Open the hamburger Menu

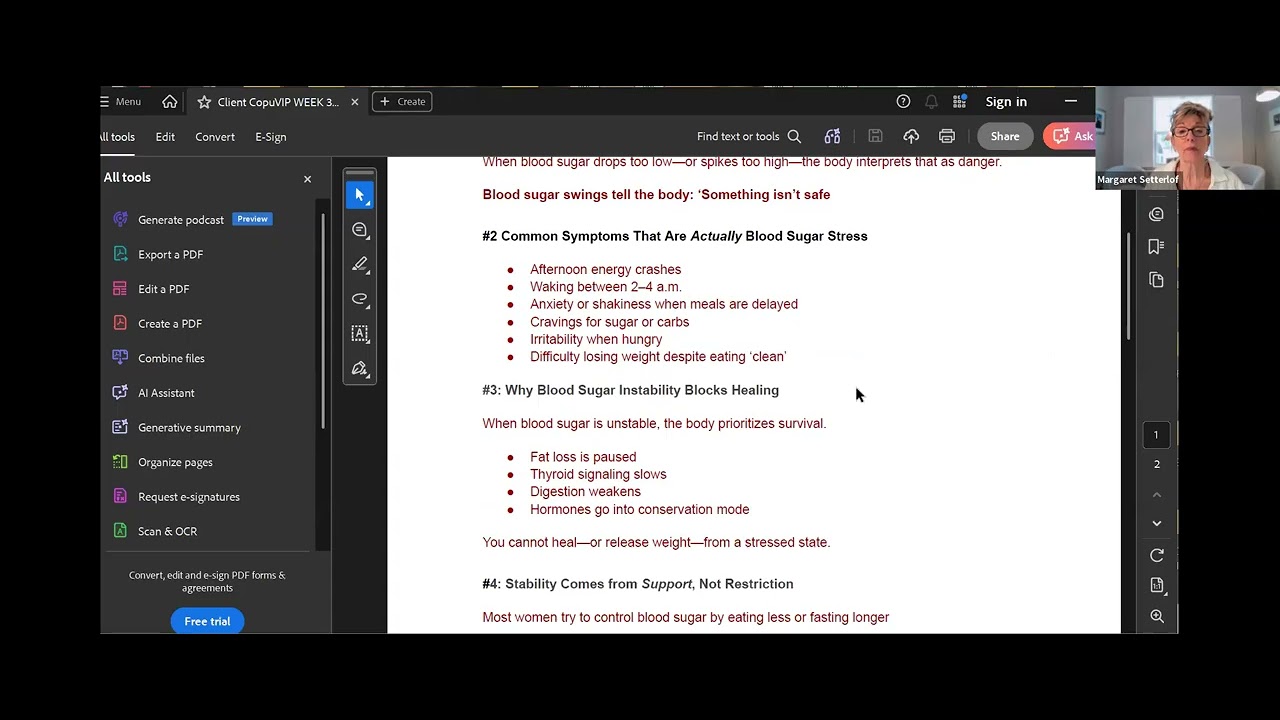121,101
